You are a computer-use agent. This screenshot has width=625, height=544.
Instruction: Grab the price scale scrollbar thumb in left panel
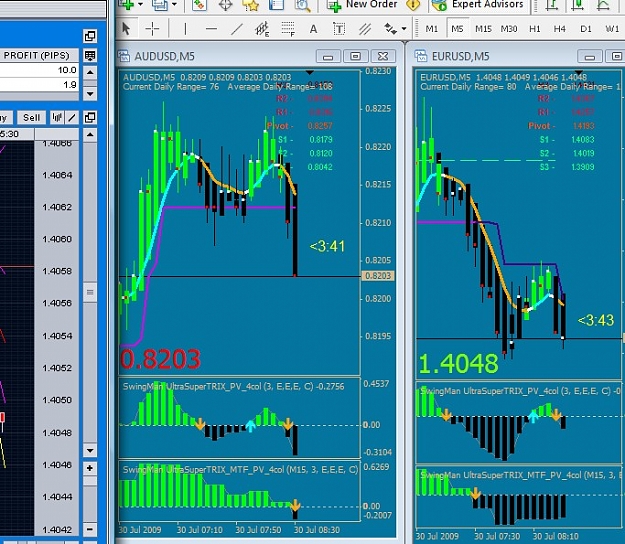[x=90, y=293]
